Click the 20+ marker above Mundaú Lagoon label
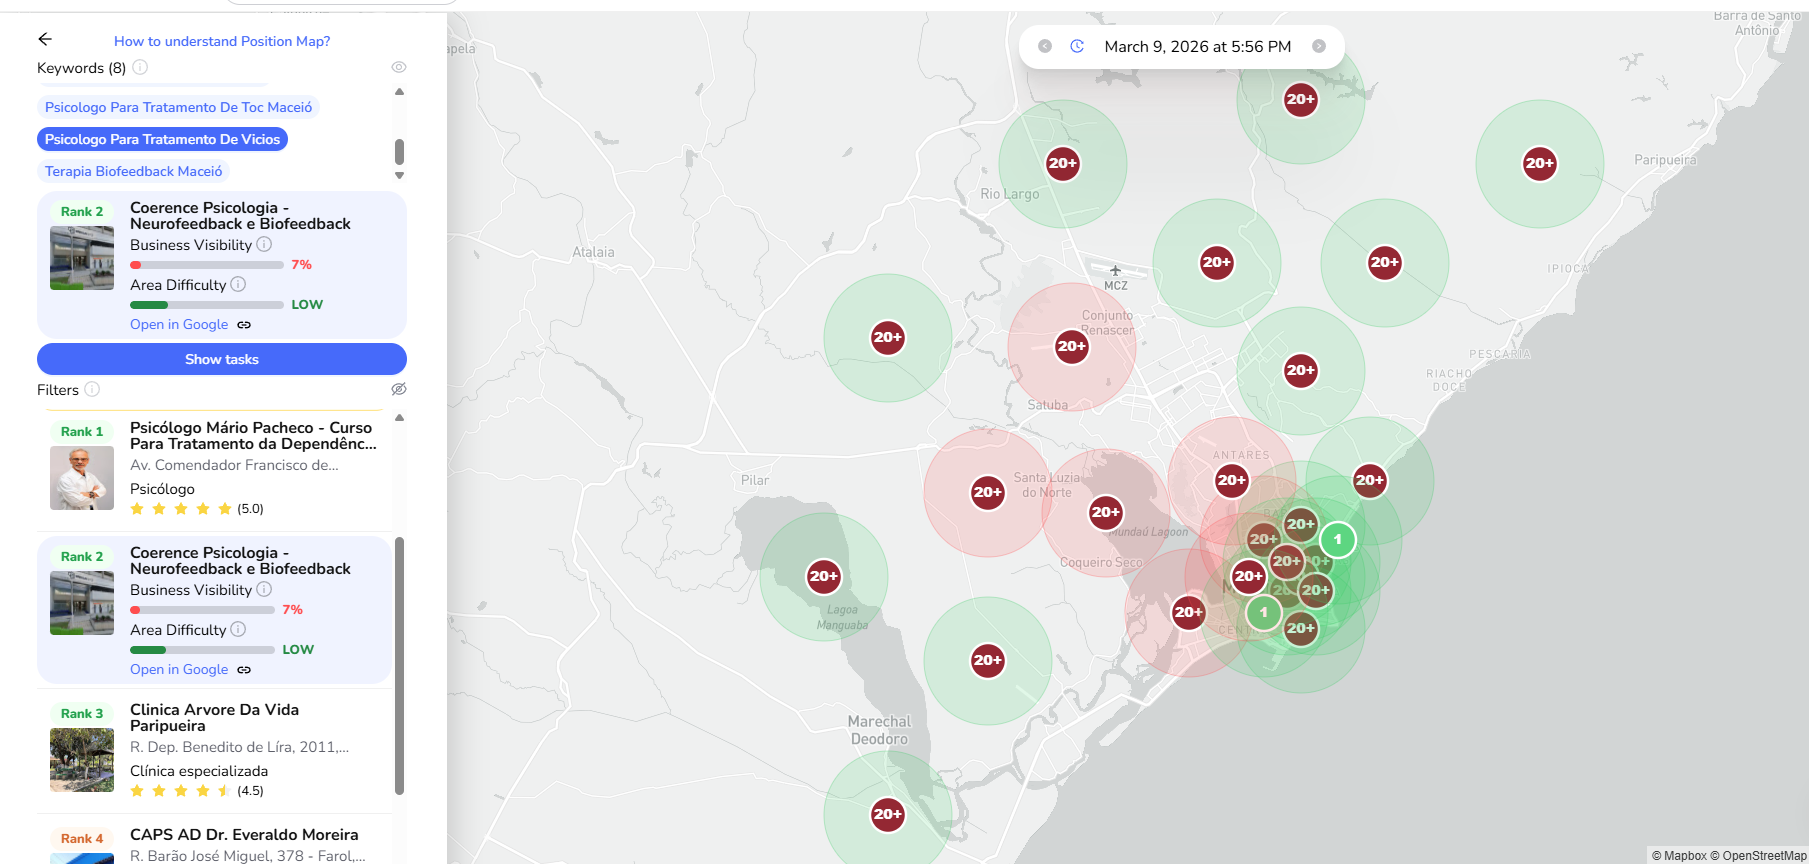Screen dimensions: 1809x864 [1106, 513]
